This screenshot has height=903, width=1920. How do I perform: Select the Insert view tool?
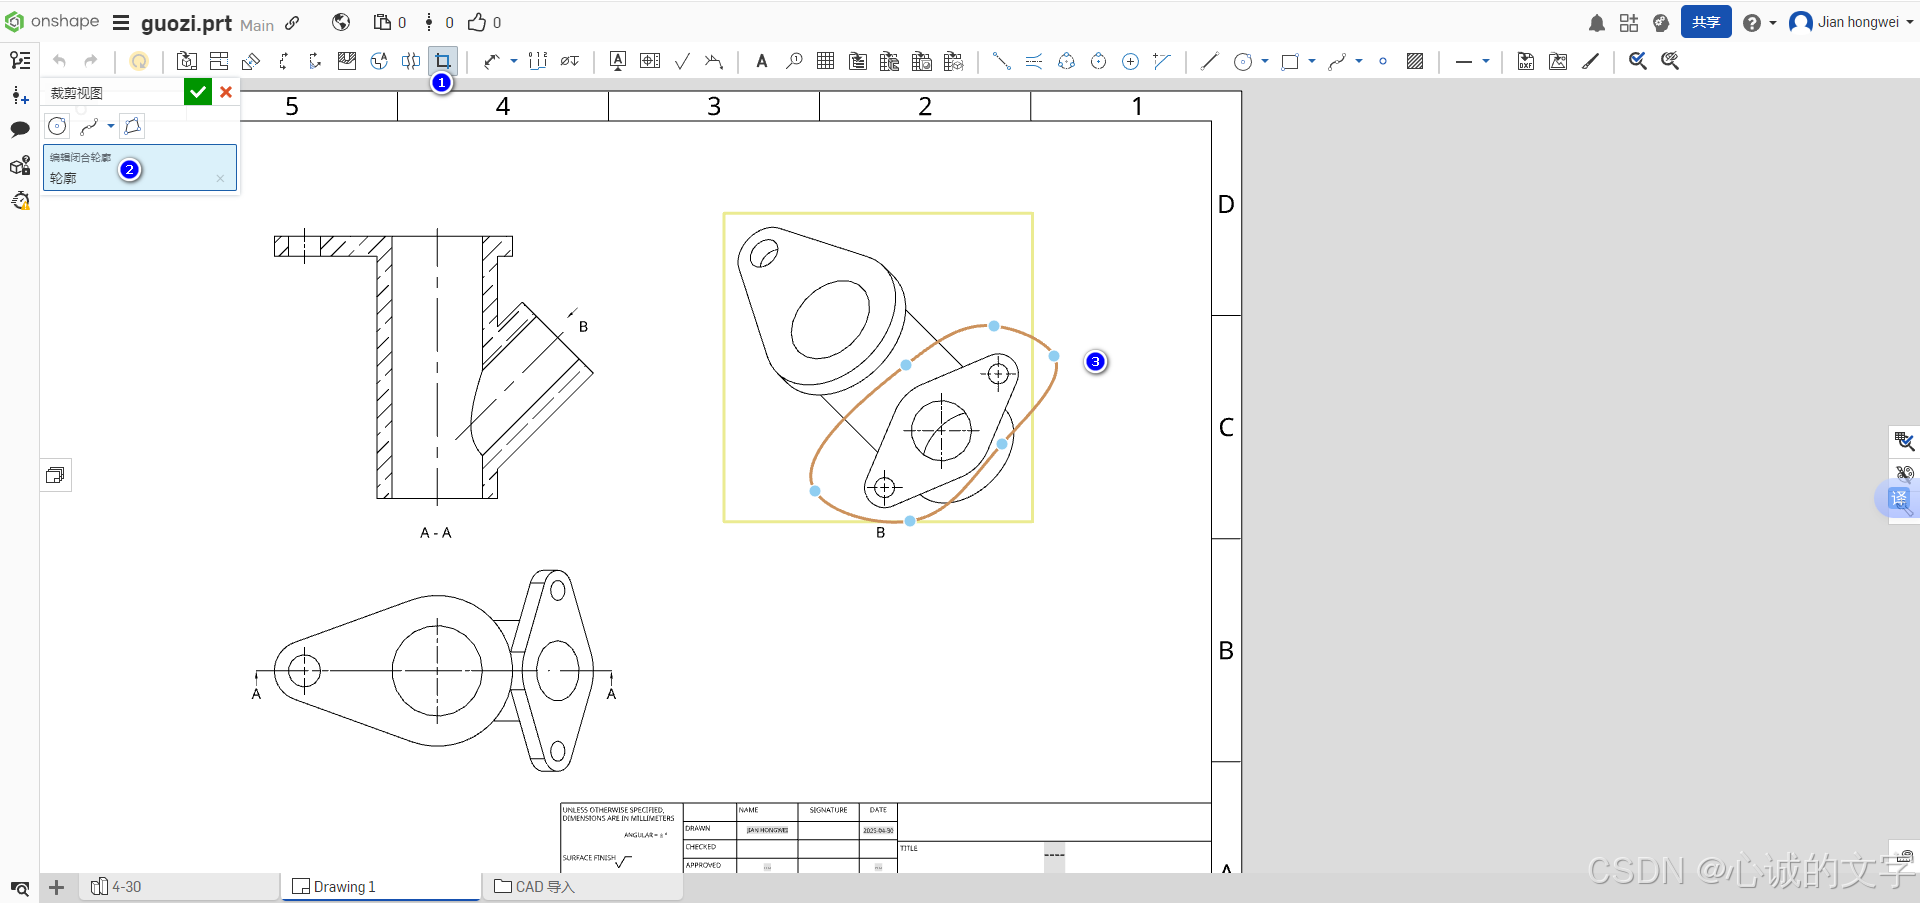(187, 61)
